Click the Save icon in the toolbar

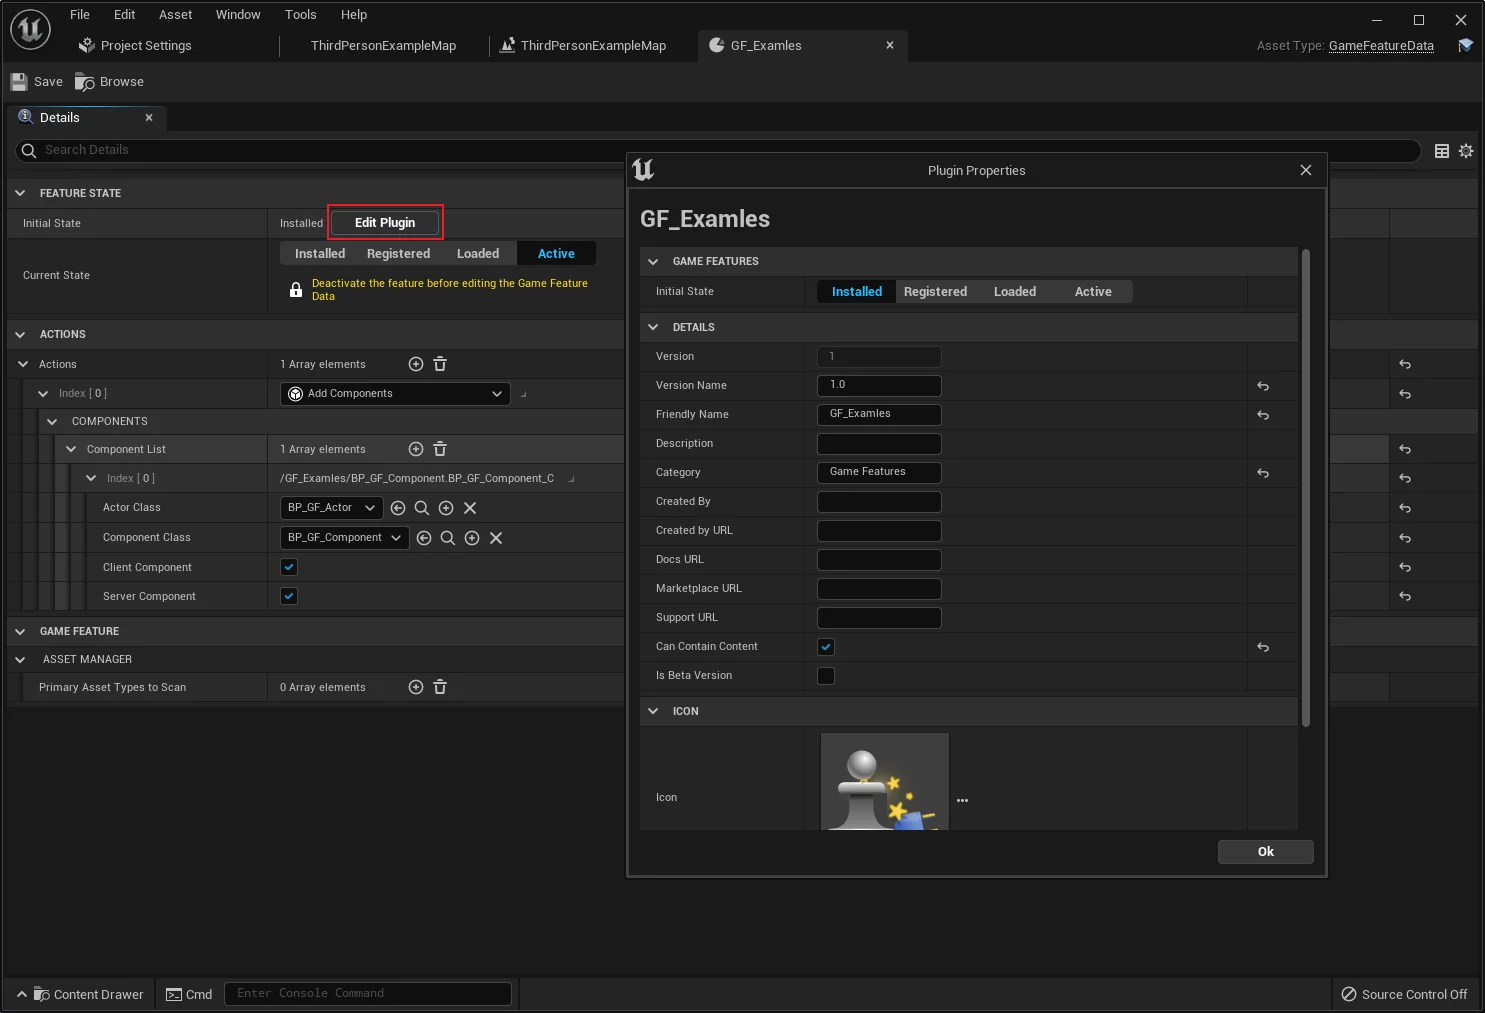(x=19, y=82)
